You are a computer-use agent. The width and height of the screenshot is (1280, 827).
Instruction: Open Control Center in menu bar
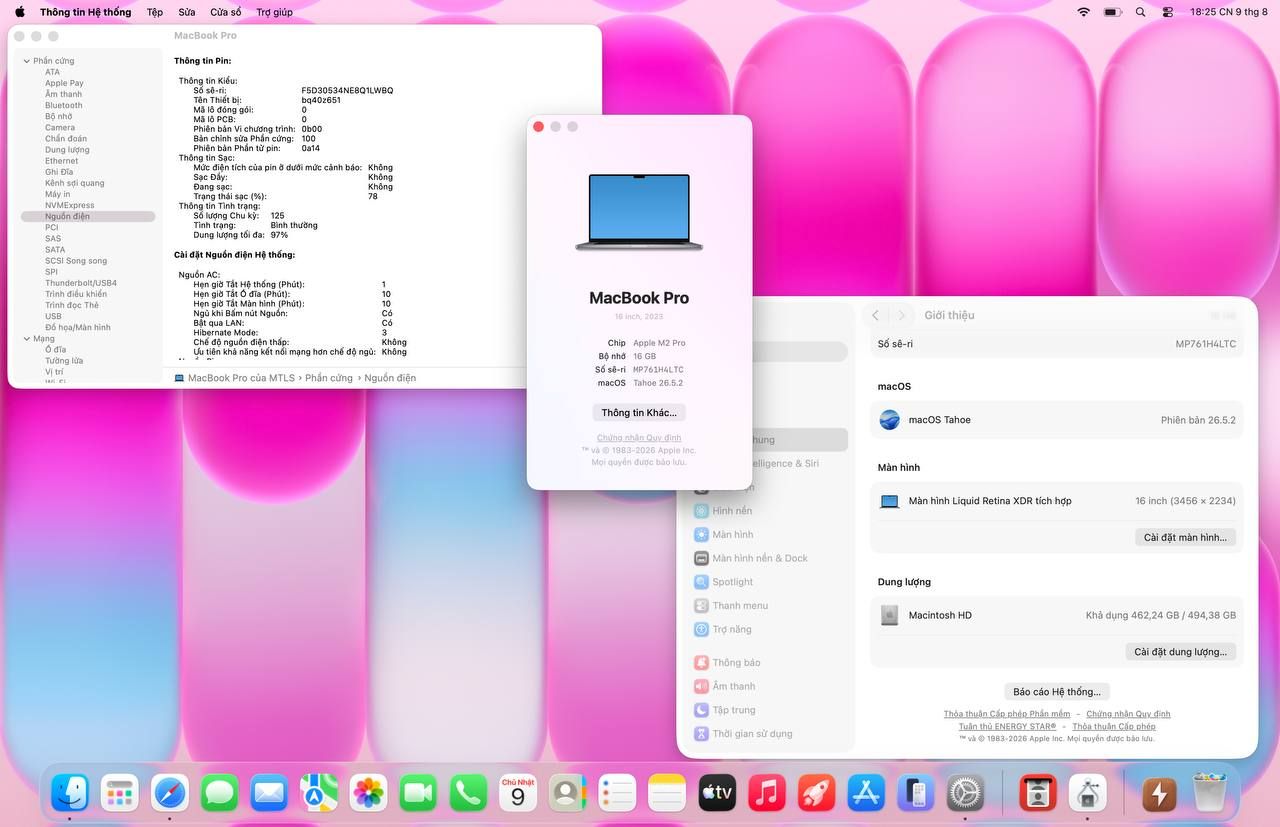coord(1168,12)
